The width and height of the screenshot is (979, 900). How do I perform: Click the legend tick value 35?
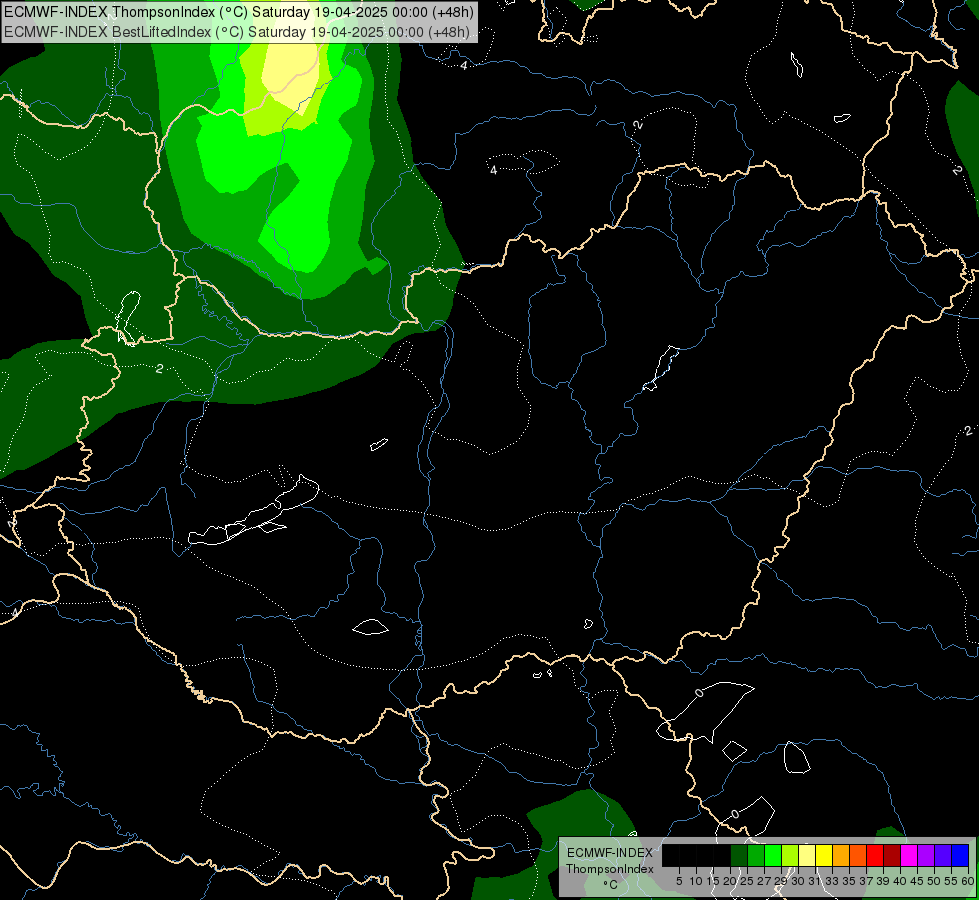849,881
